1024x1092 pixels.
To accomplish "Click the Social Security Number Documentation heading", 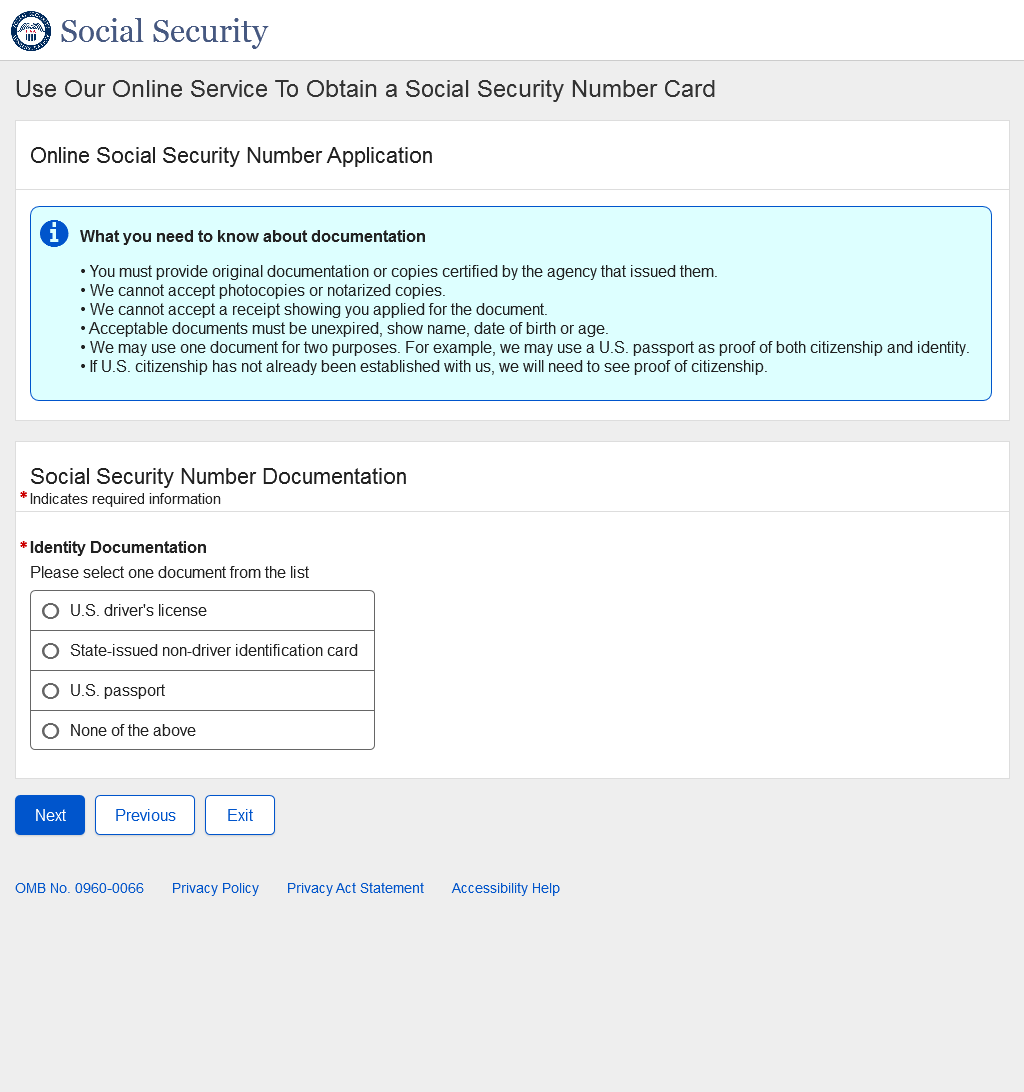I will point(218,476).
